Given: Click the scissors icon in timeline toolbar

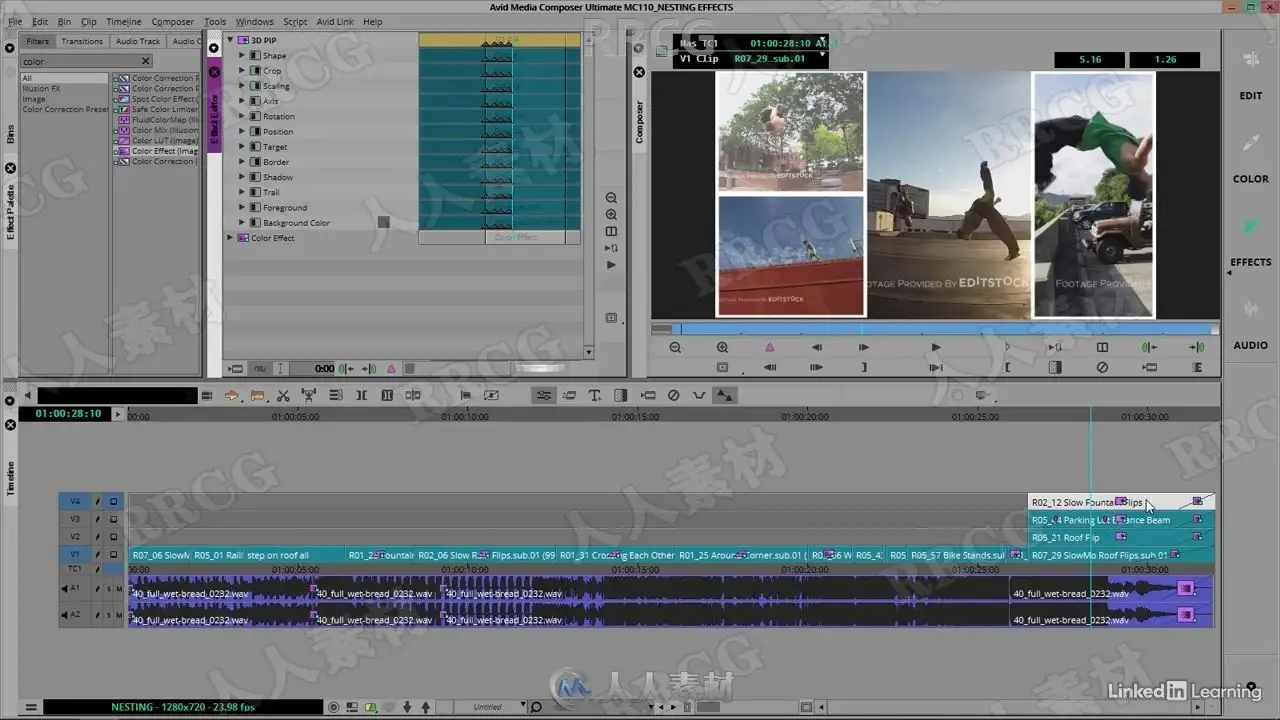Looking at the screenshot, I should pos(283,396).
